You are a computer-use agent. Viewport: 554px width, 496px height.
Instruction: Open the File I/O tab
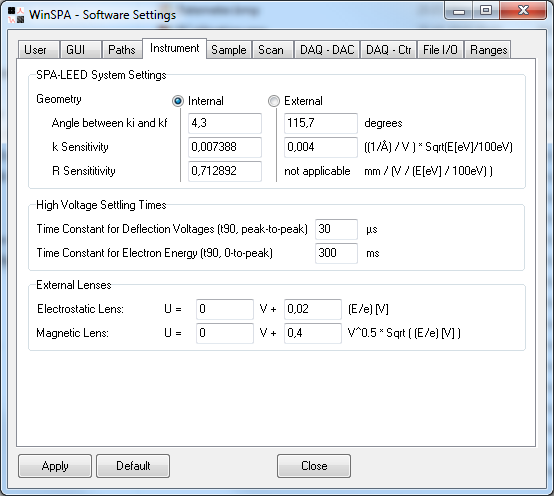(440, 49)
